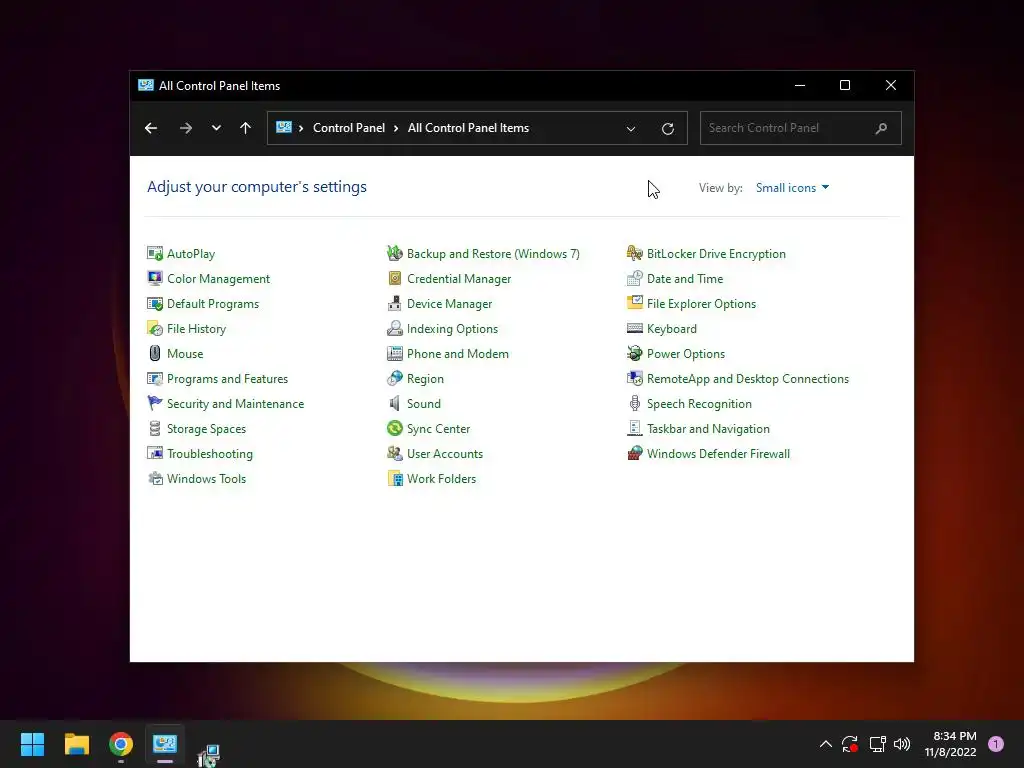
Task: Click the Region globe icon
Action: click(x=394, y=379)
